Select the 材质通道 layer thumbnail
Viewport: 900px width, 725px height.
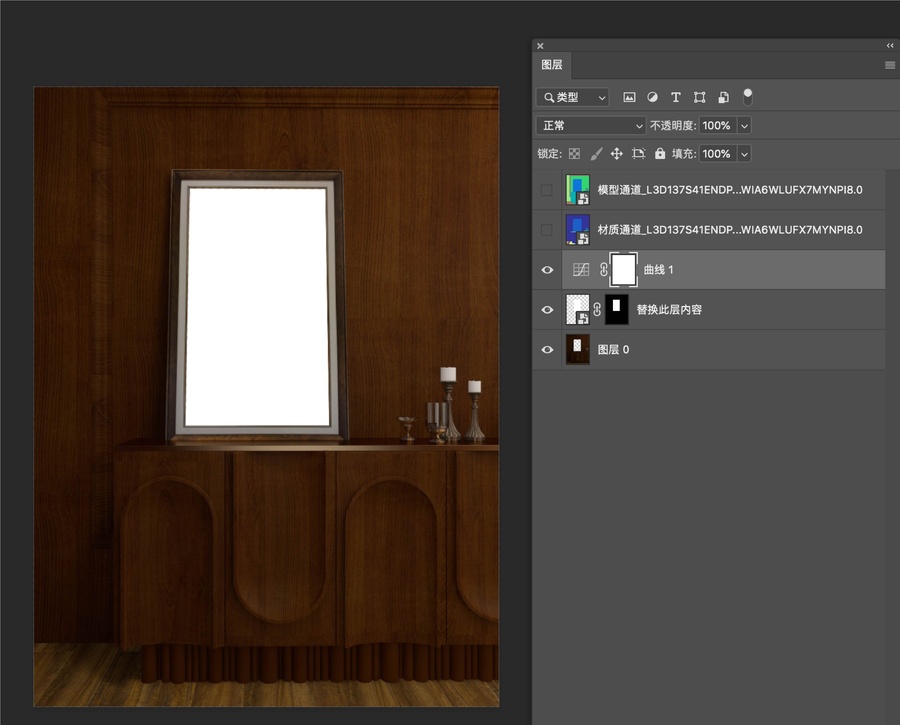(577, 230)
